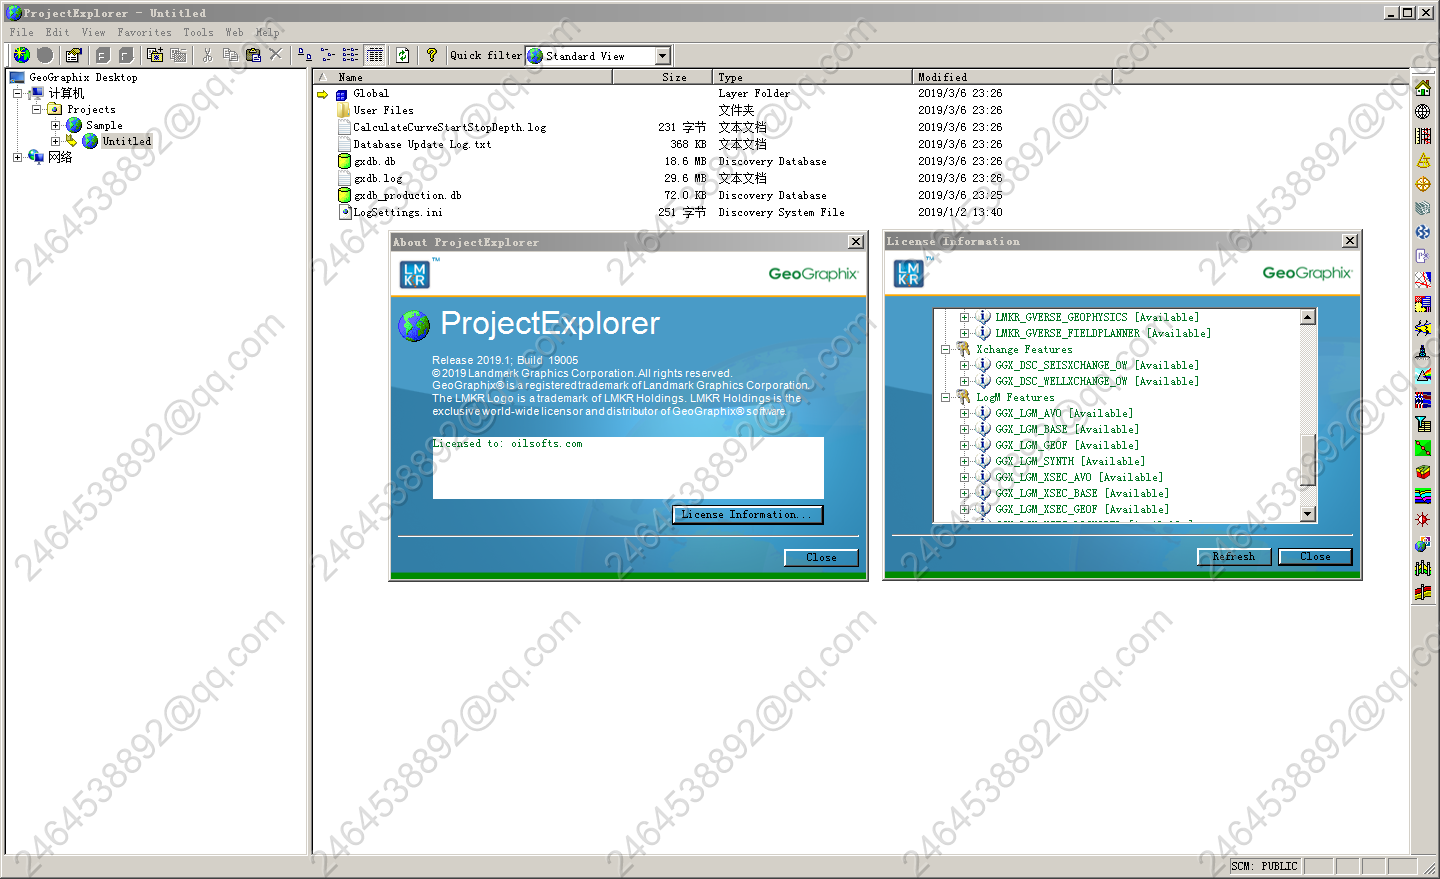Viewport: 1440px width, 879px height.
Task: Click the oil derrick sidebar icon
Action: coord(1423,352)
